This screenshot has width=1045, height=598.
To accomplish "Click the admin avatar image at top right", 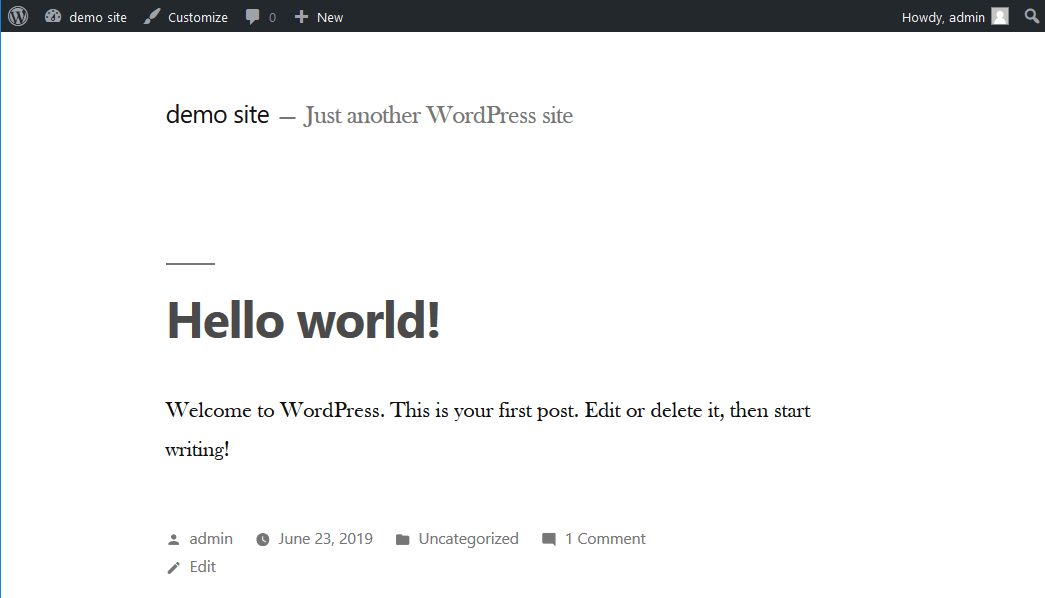I will (999, 16).
